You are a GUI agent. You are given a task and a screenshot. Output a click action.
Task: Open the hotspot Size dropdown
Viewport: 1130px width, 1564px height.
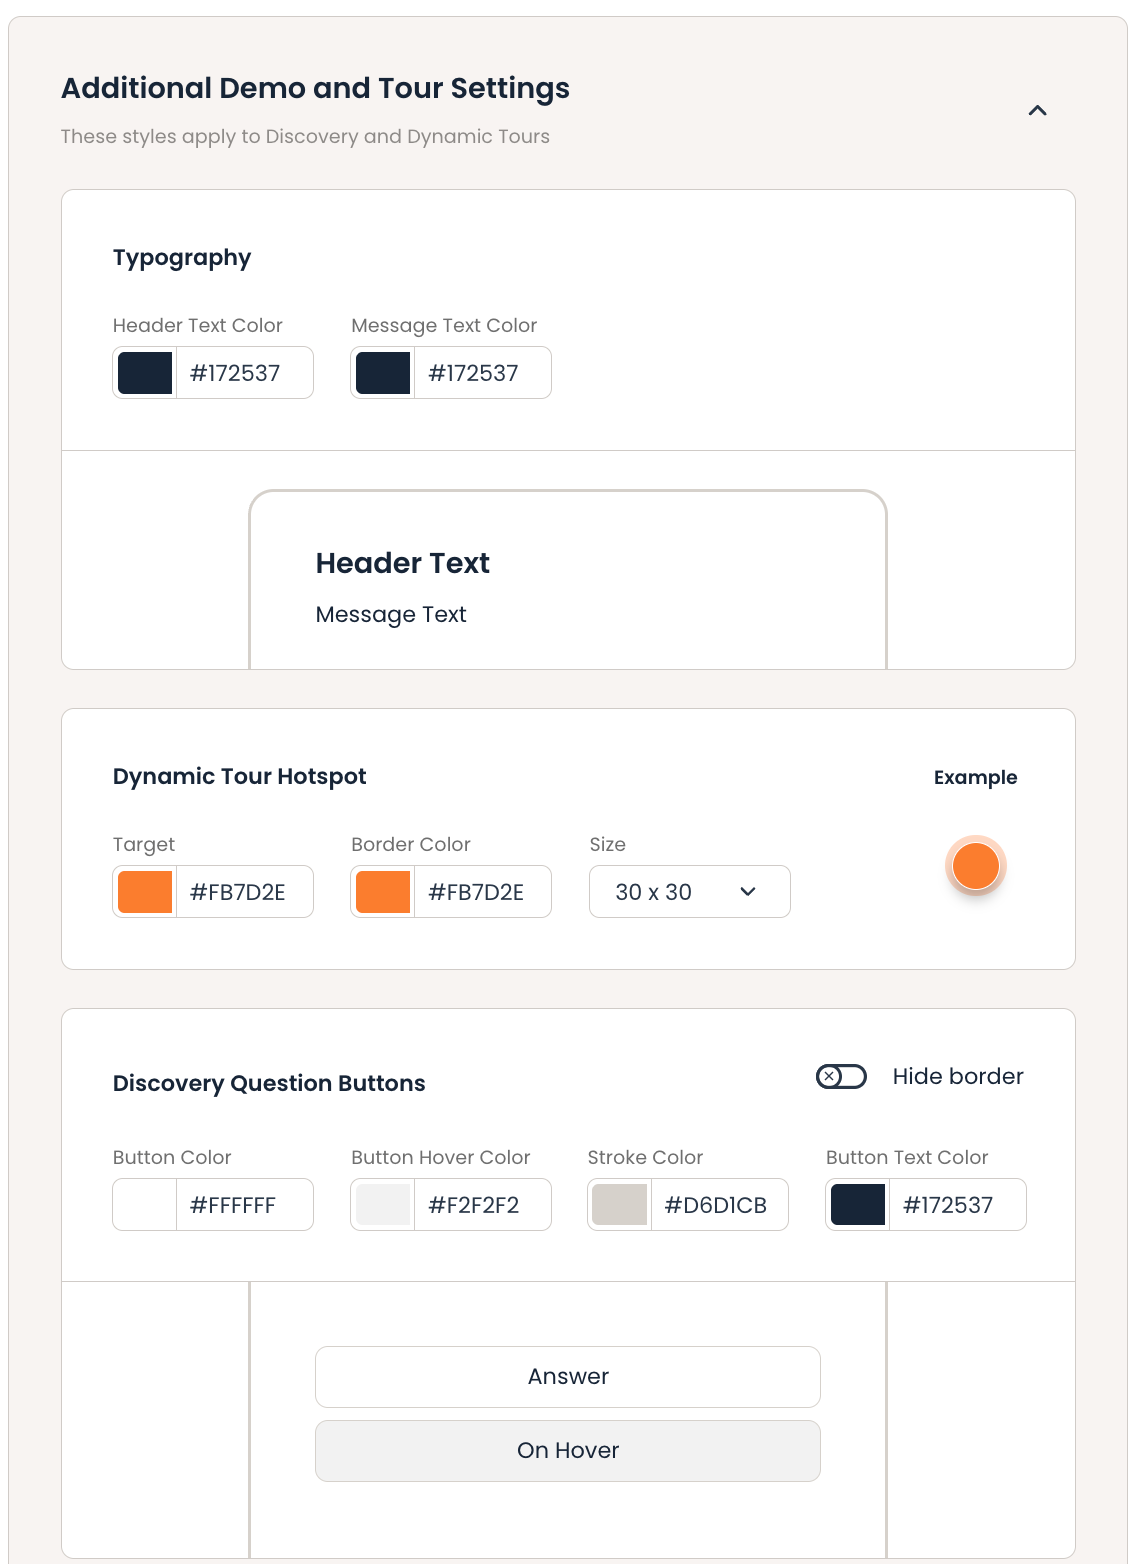[689, 892]
